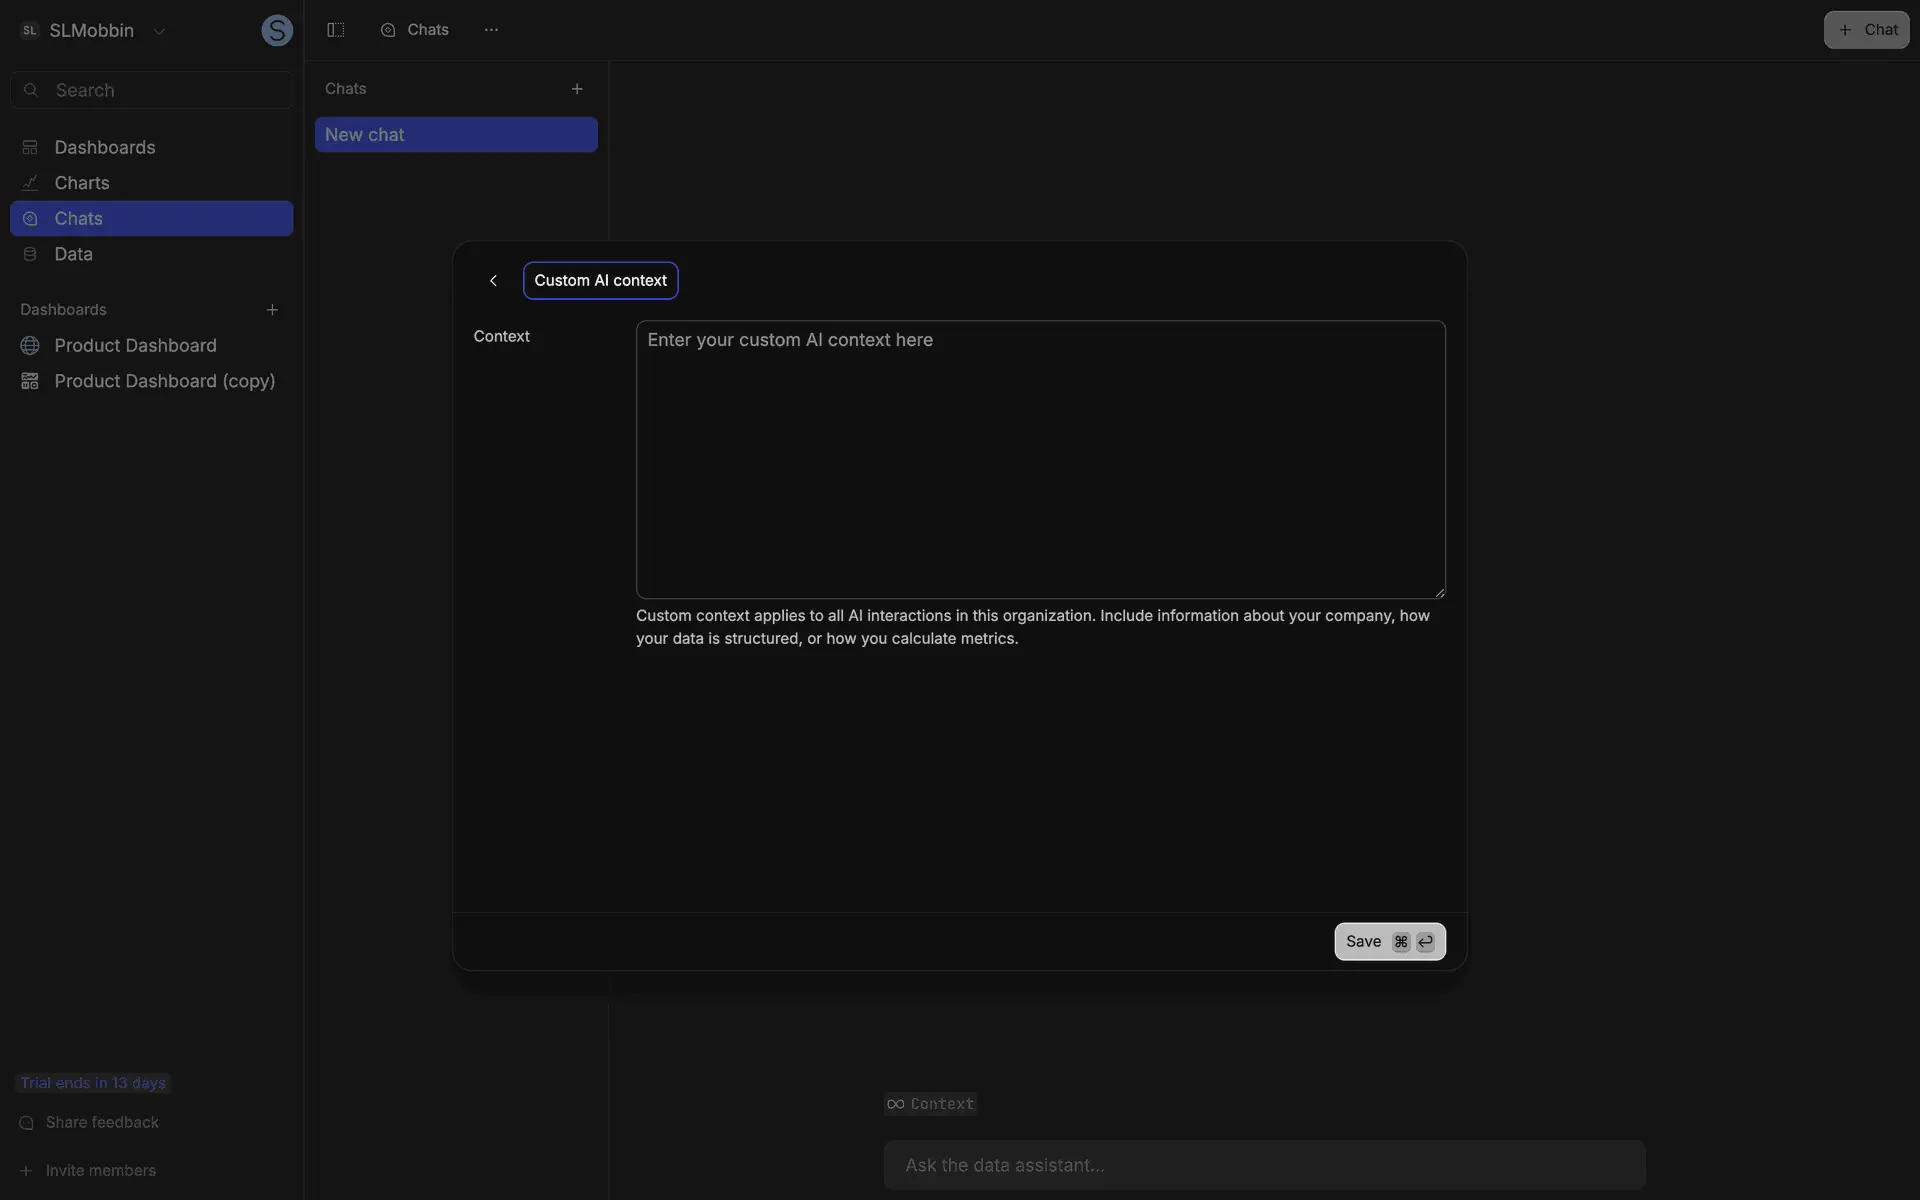Click the plus icon beside Chats list header
This screenshot has width=1920, height=1200.
(577, 89)
